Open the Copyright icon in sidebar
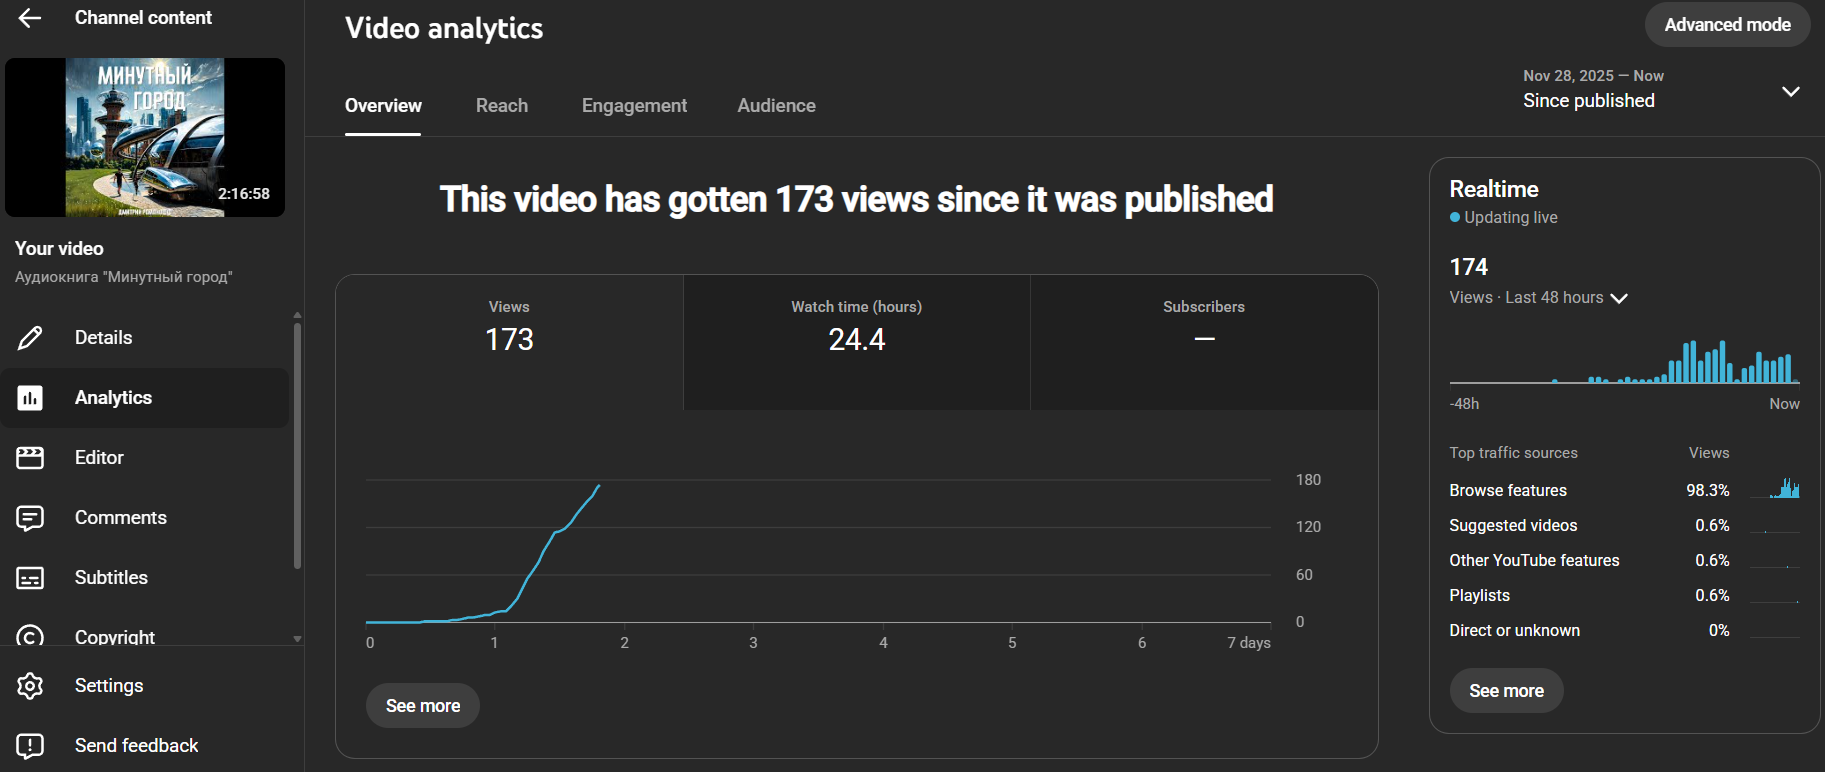Viewport: 1825px width, 772px height. click(x=30, y=636)
